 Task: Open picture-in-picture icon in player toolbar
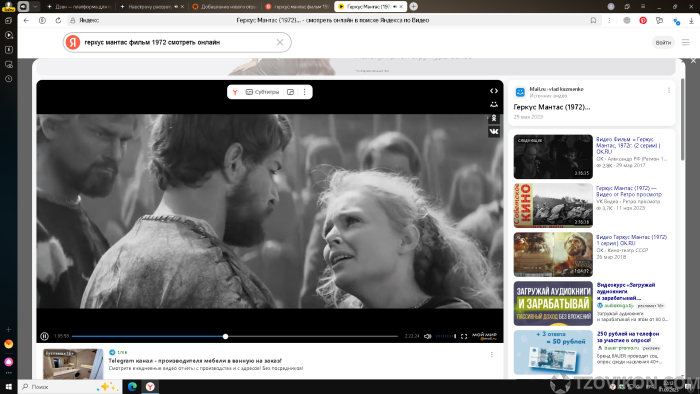(x=291, y=92)
